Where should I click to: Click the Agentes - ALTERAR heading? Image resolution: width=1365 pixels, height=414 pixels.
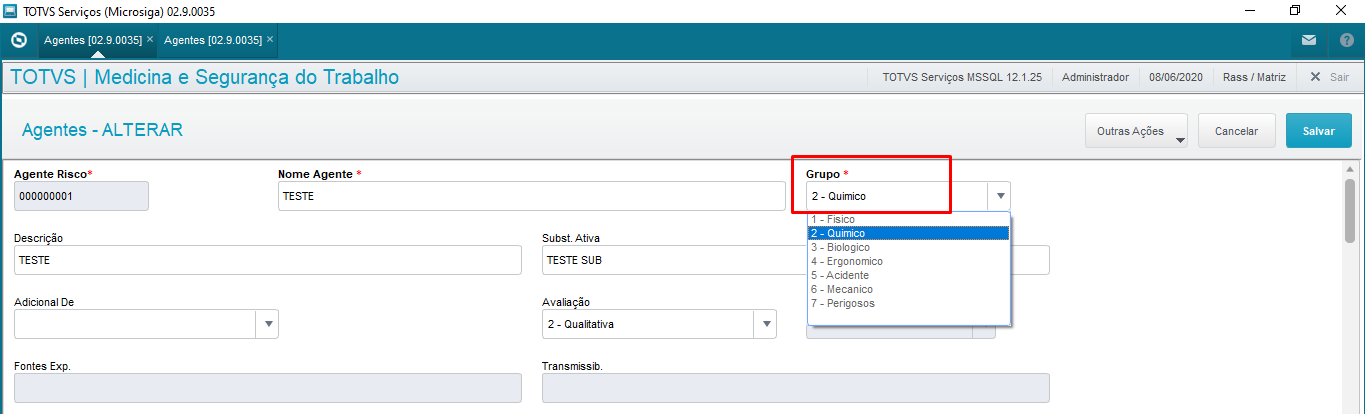click(x=102, y=130)
